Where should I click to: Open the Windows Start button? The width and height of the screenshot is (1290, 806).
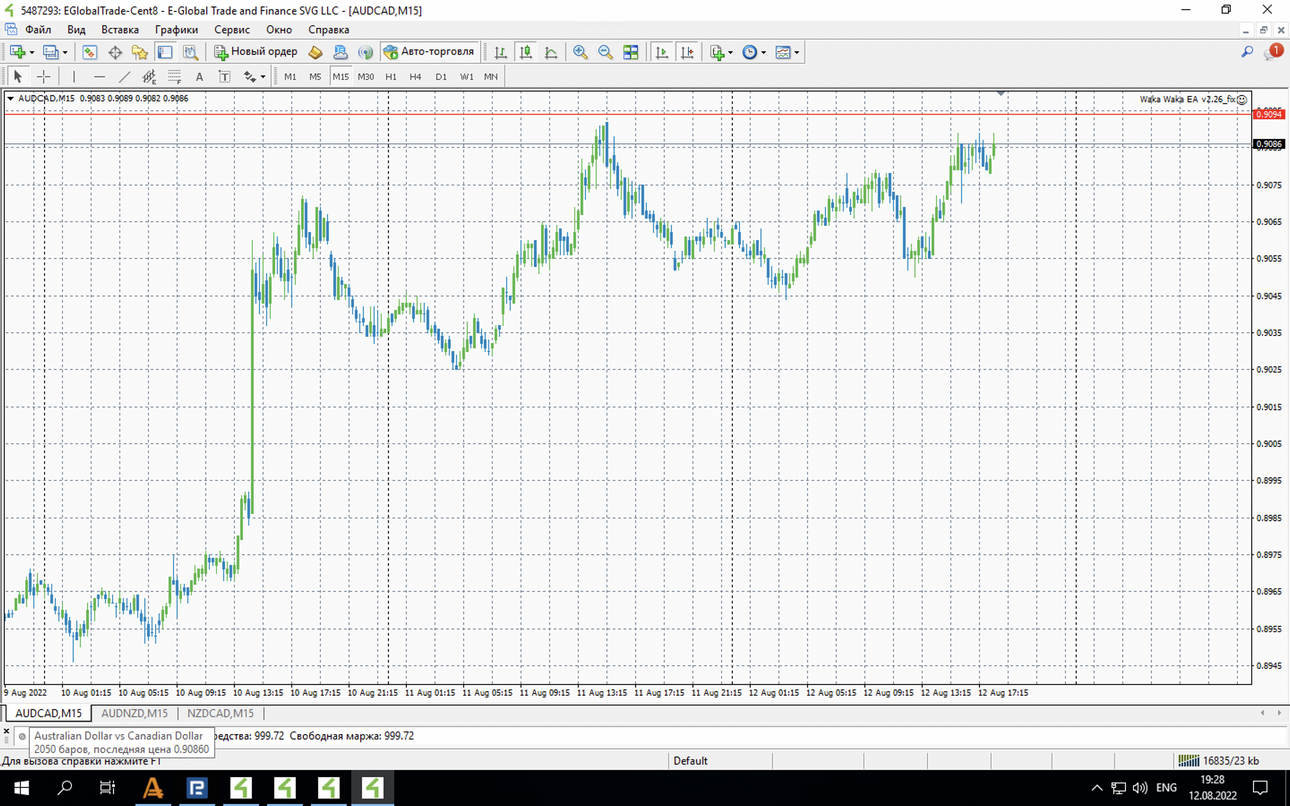pos(21,788)
